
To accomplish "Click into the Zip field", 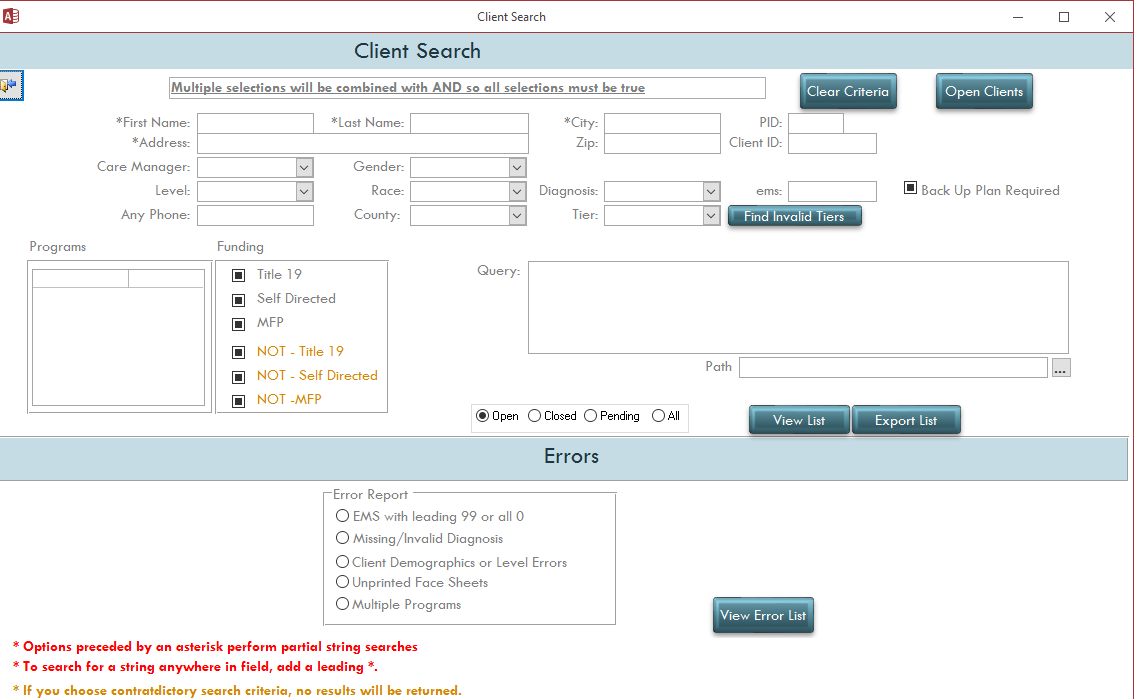I will tap(663, 143).
